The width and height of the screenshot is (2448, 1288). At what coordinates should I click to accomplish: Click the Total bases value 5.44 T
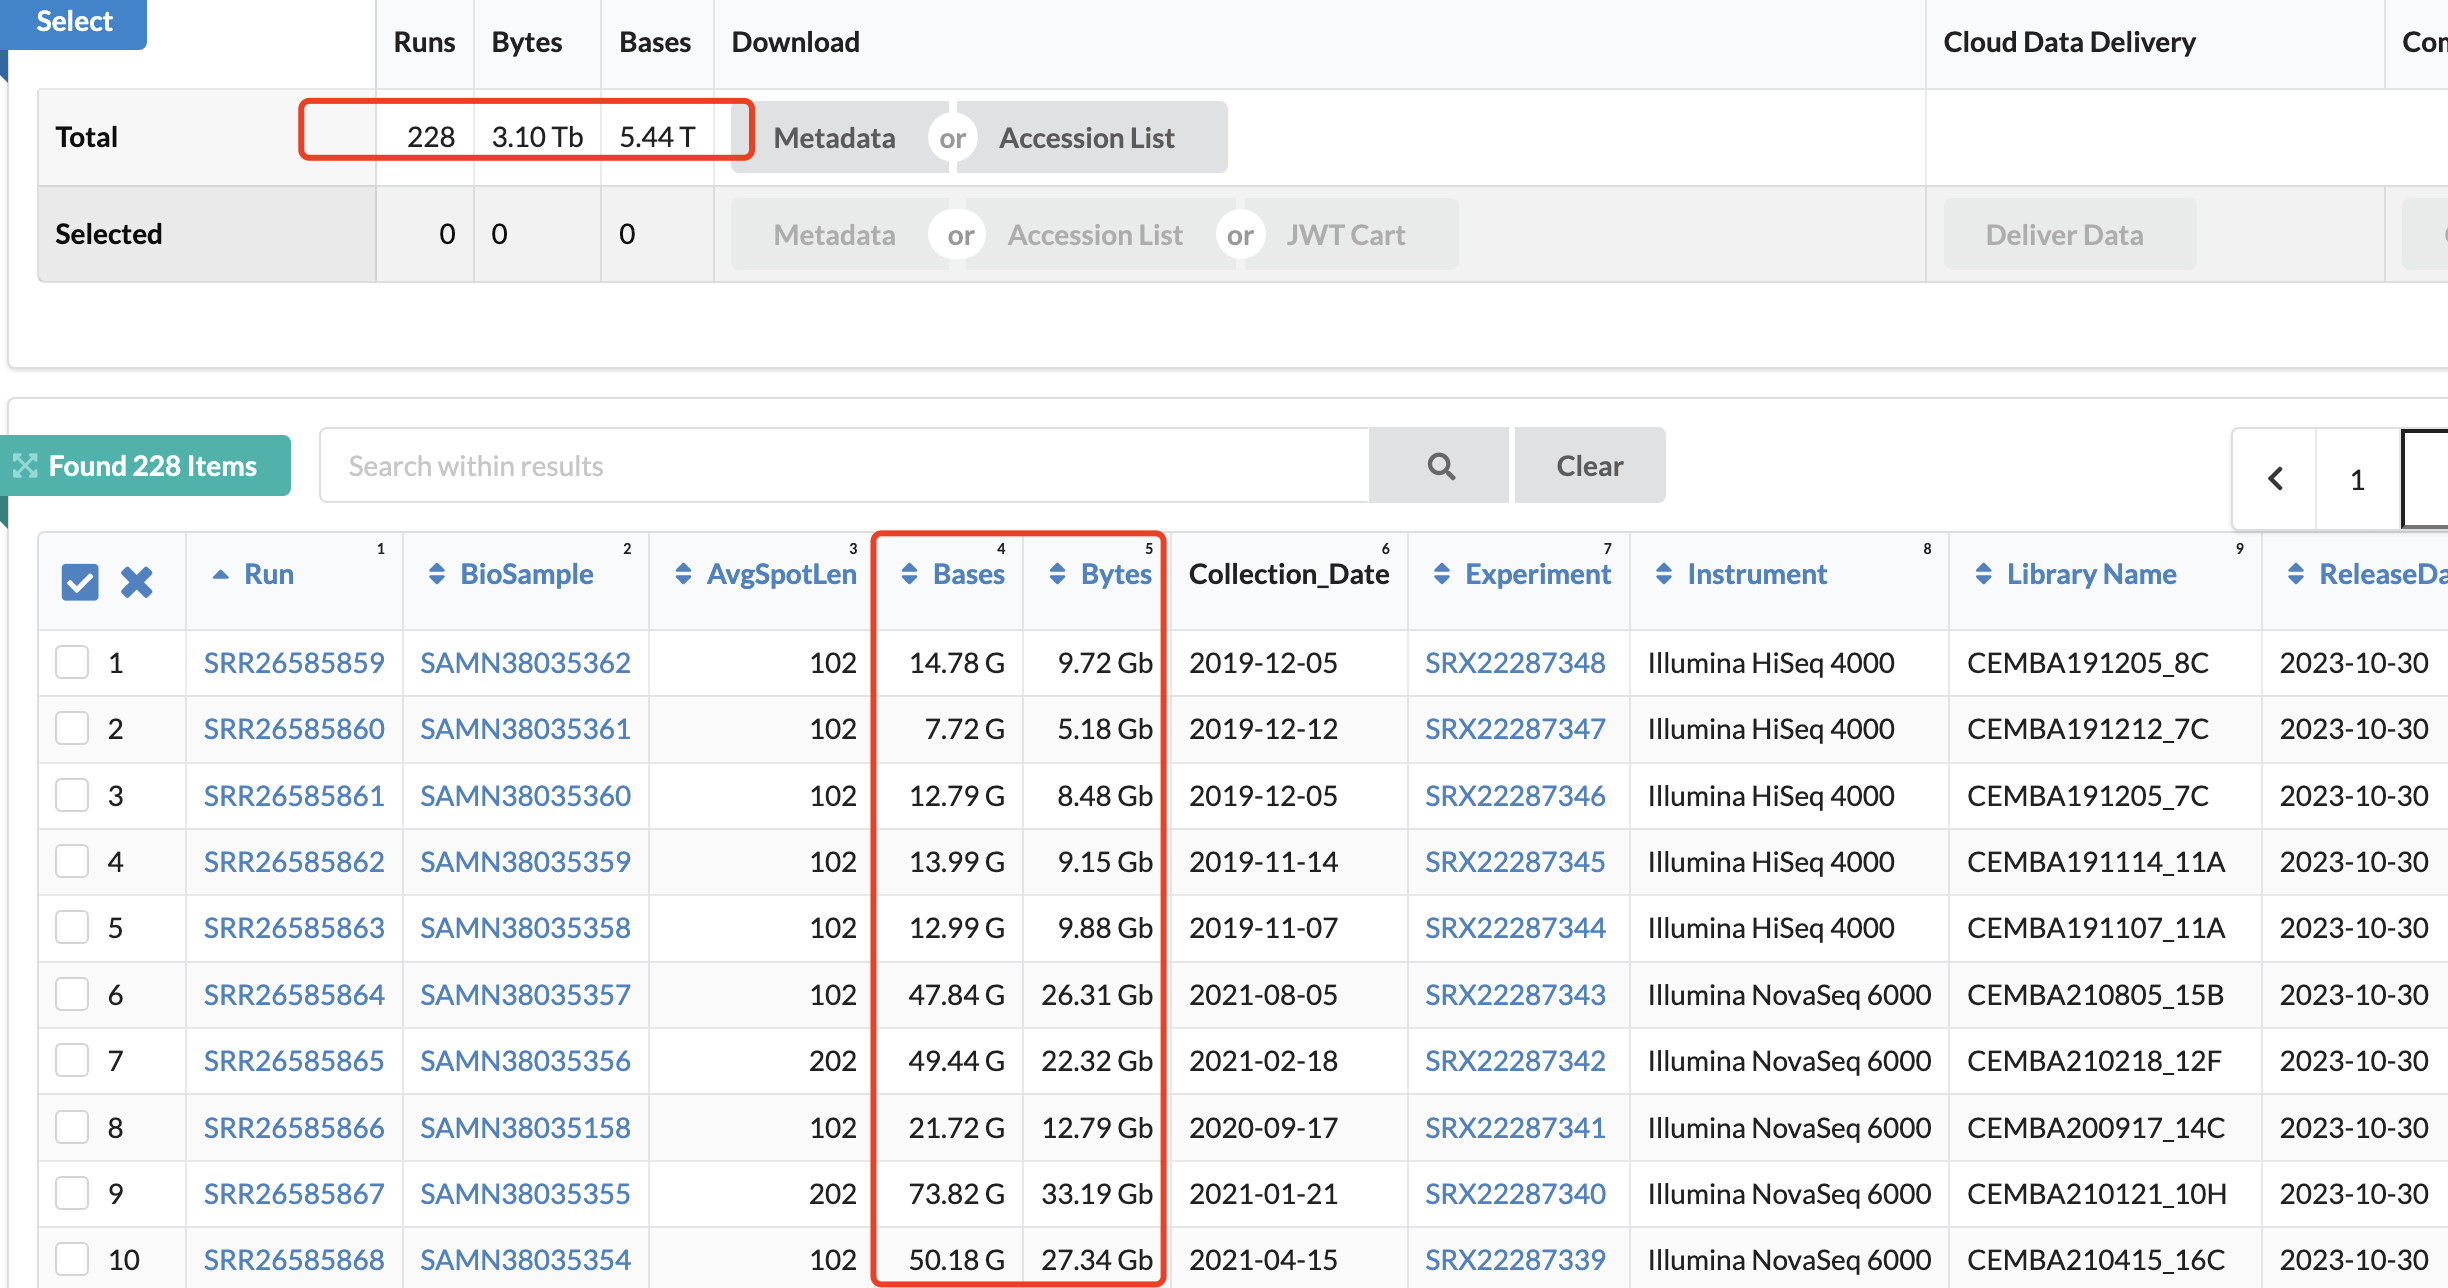(657, 137)
